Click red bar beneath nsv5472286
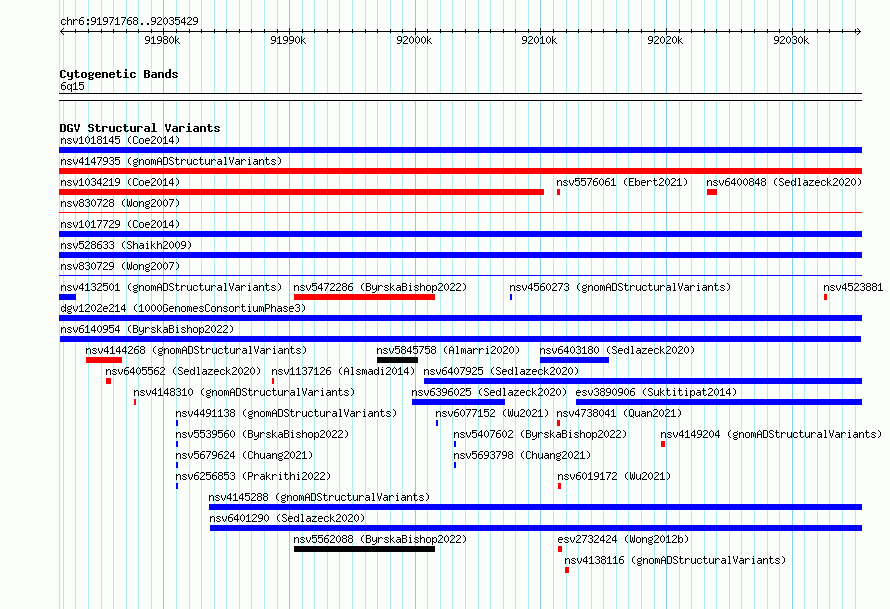Screen dimensions: 890x609 pos(364,297)
